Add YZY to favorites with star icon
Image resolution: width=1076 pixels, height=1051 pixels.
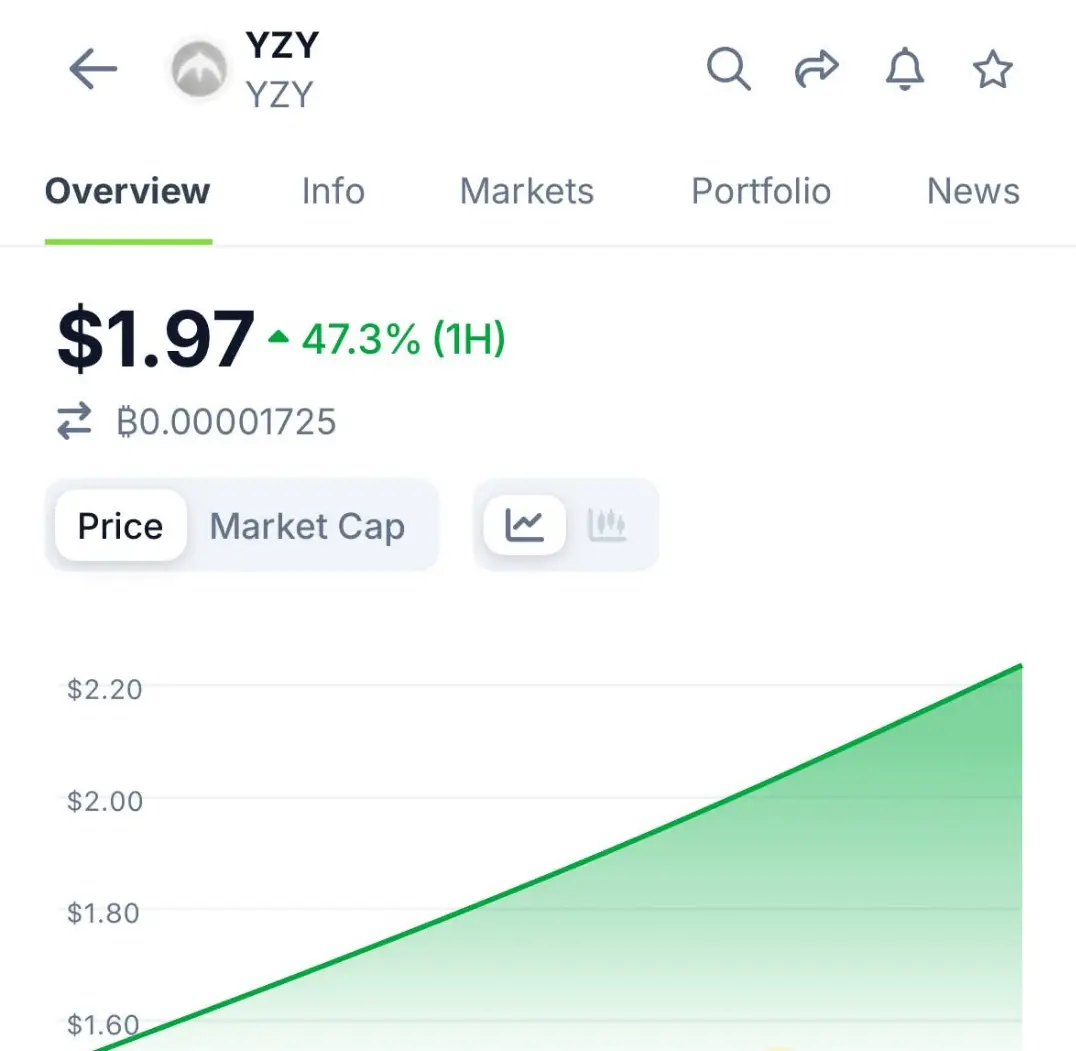992,69
